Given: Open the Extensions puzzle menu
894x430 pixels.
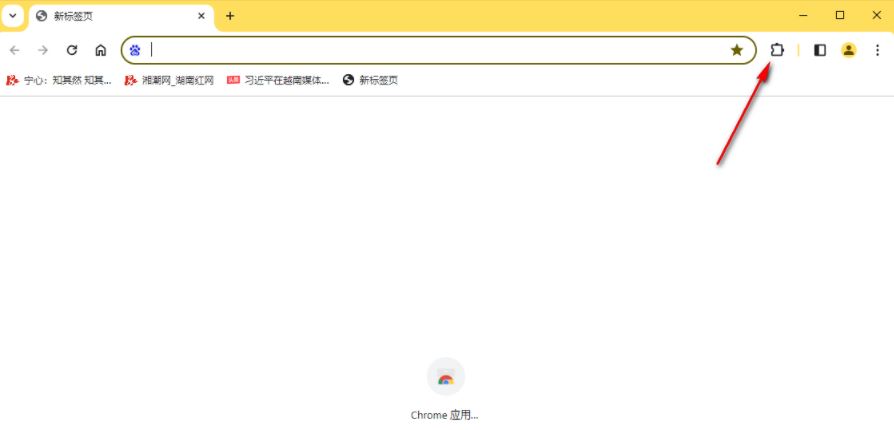Looking at the screenshot, I should (x=777, y=50).
